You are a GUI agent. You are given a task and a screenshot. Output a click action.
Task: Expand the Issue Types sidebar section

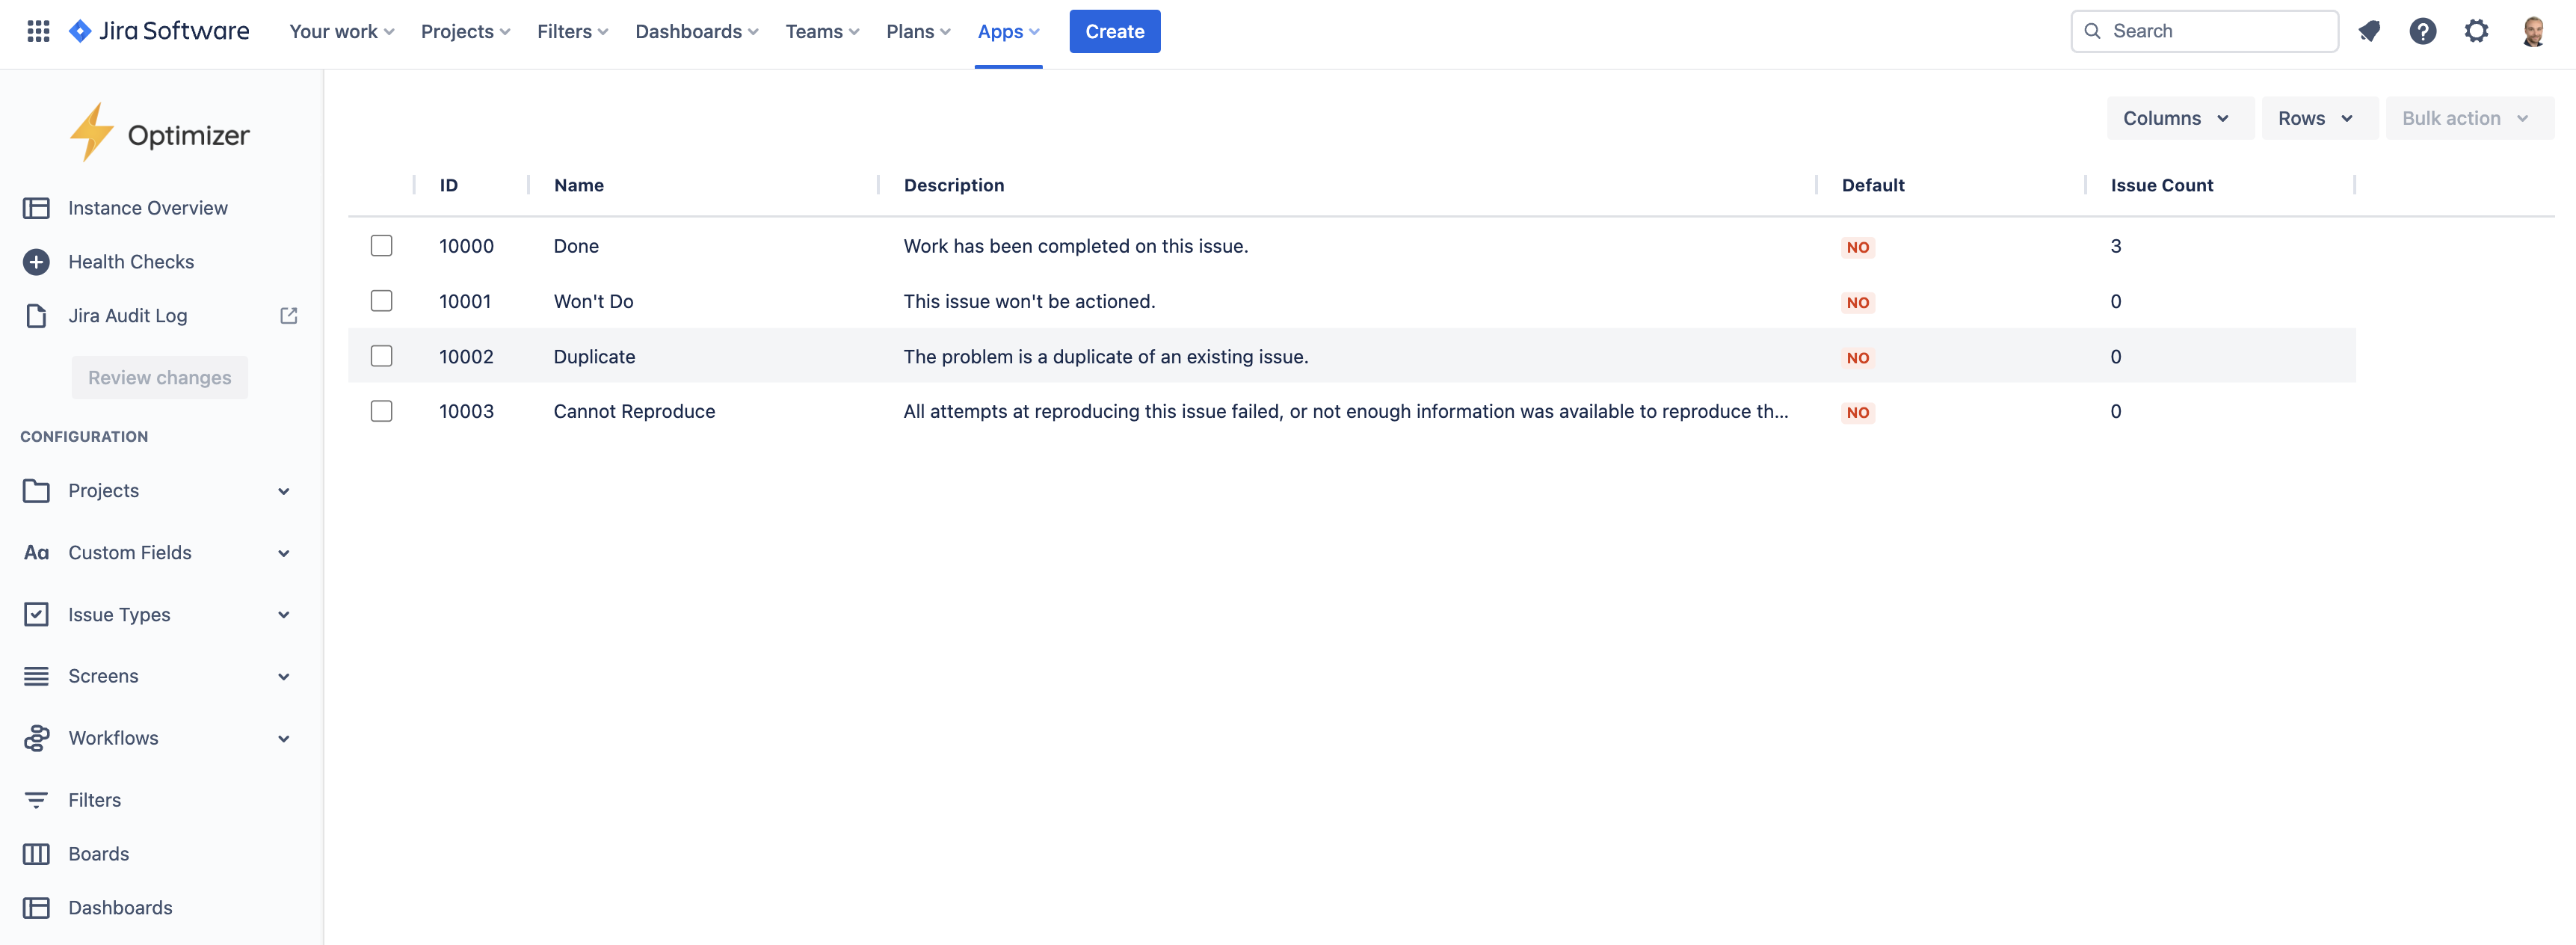coord(284,615)
